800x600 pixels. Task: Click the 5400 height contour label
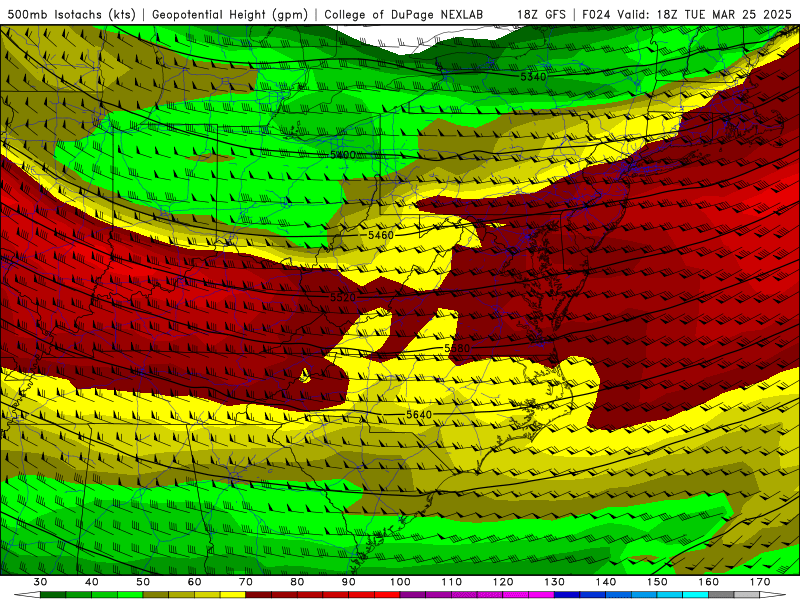343,155
